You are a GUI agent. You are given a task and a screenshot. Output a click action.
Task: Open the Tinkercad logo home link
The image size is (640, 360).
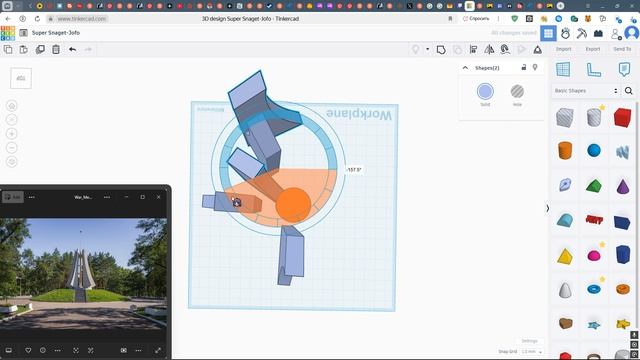8,33
